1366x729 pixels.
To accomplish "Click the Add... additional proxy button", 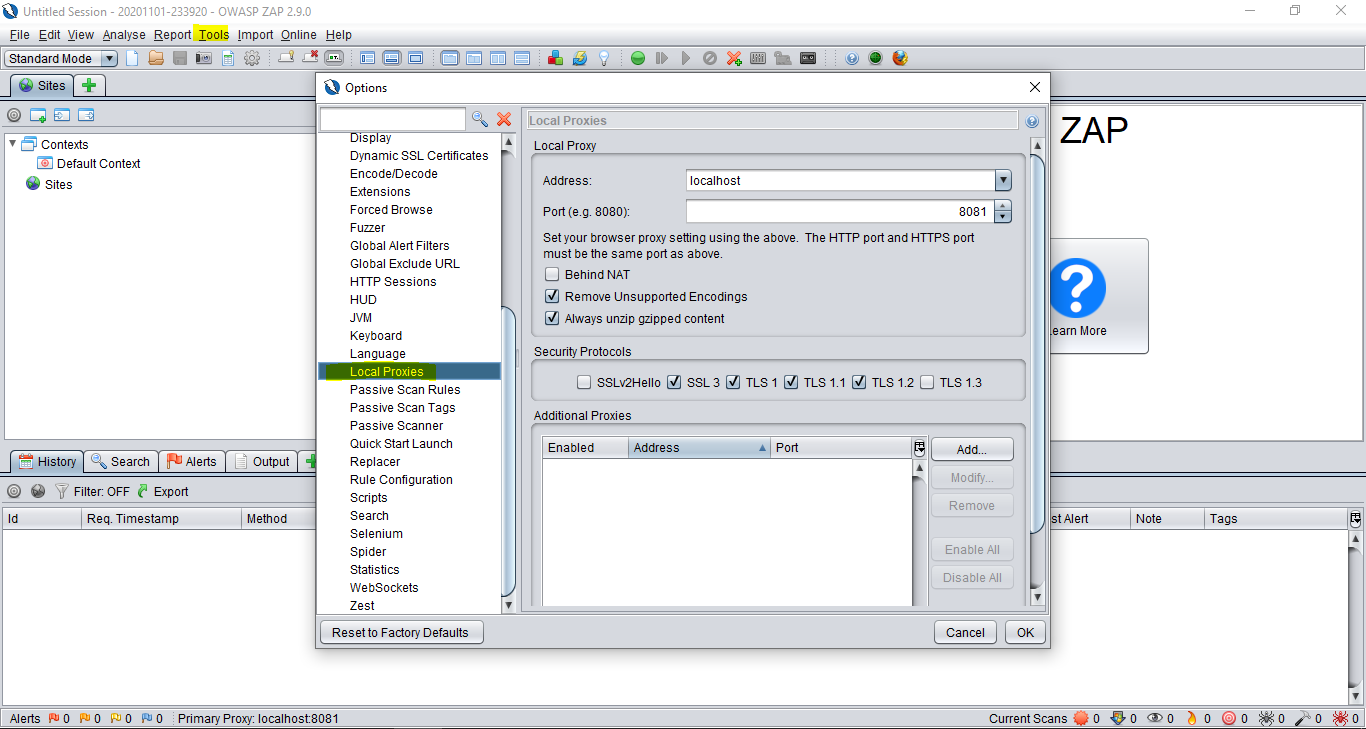I will 972,449.
